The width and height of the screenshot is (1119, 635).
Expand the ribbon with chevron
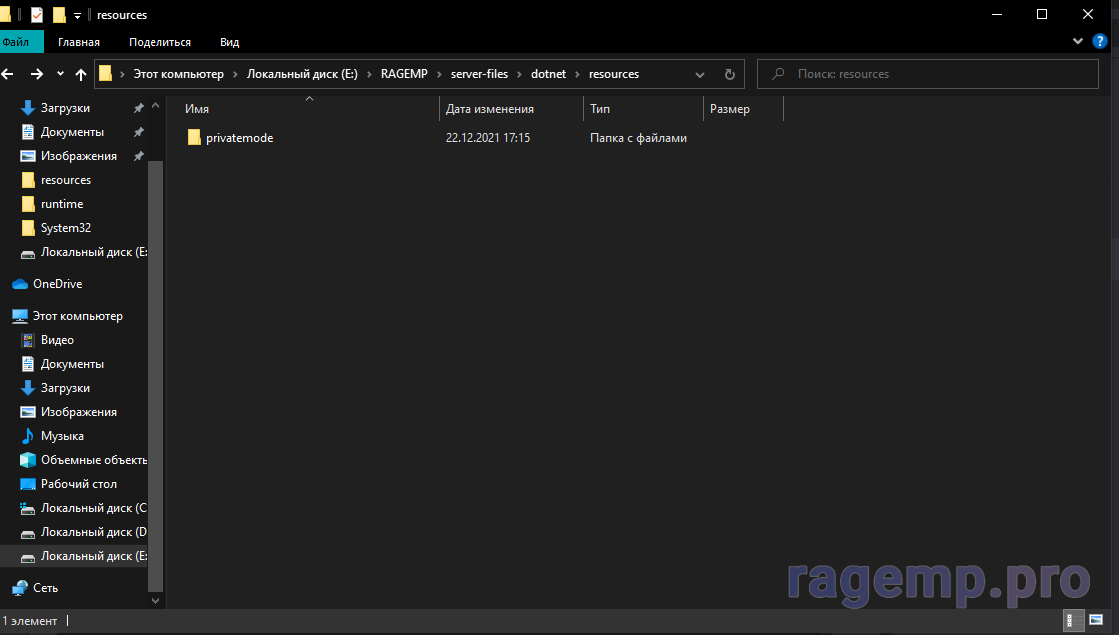1078,41
